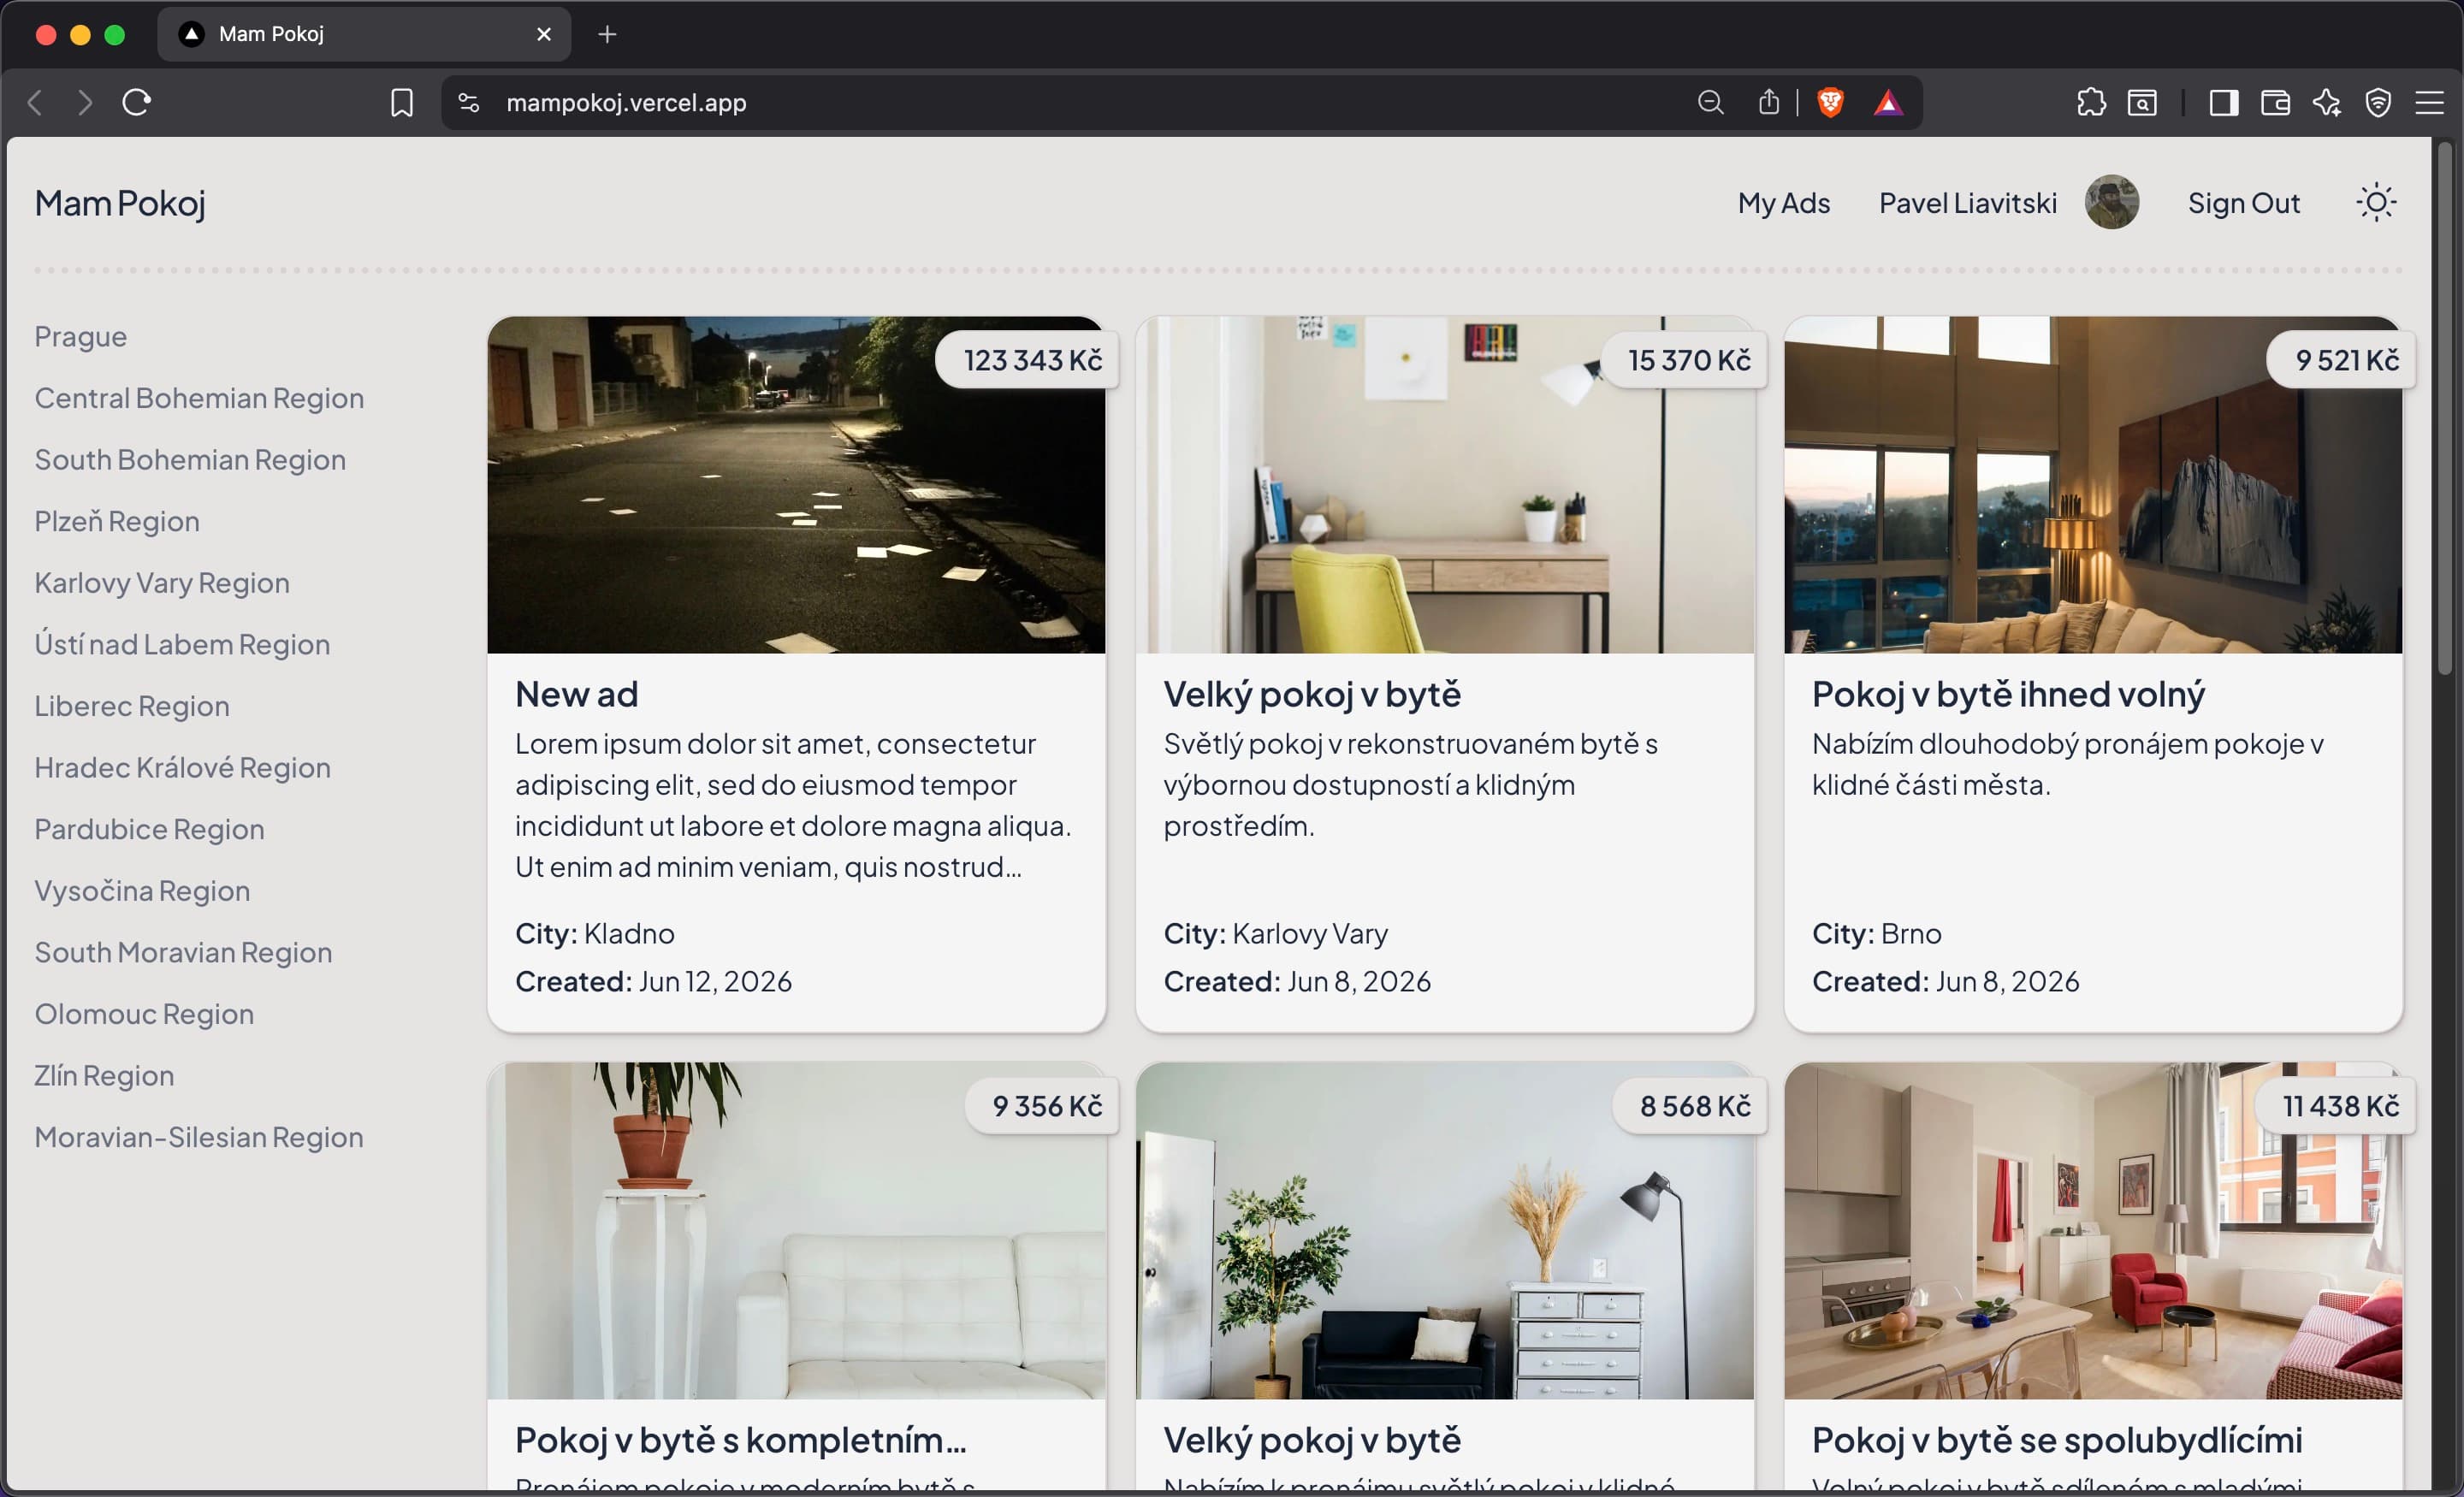Select Moravian-Silesian Region in sidebar
This screenshot has height=1497, width=2464.
(x=199, y=1137)
